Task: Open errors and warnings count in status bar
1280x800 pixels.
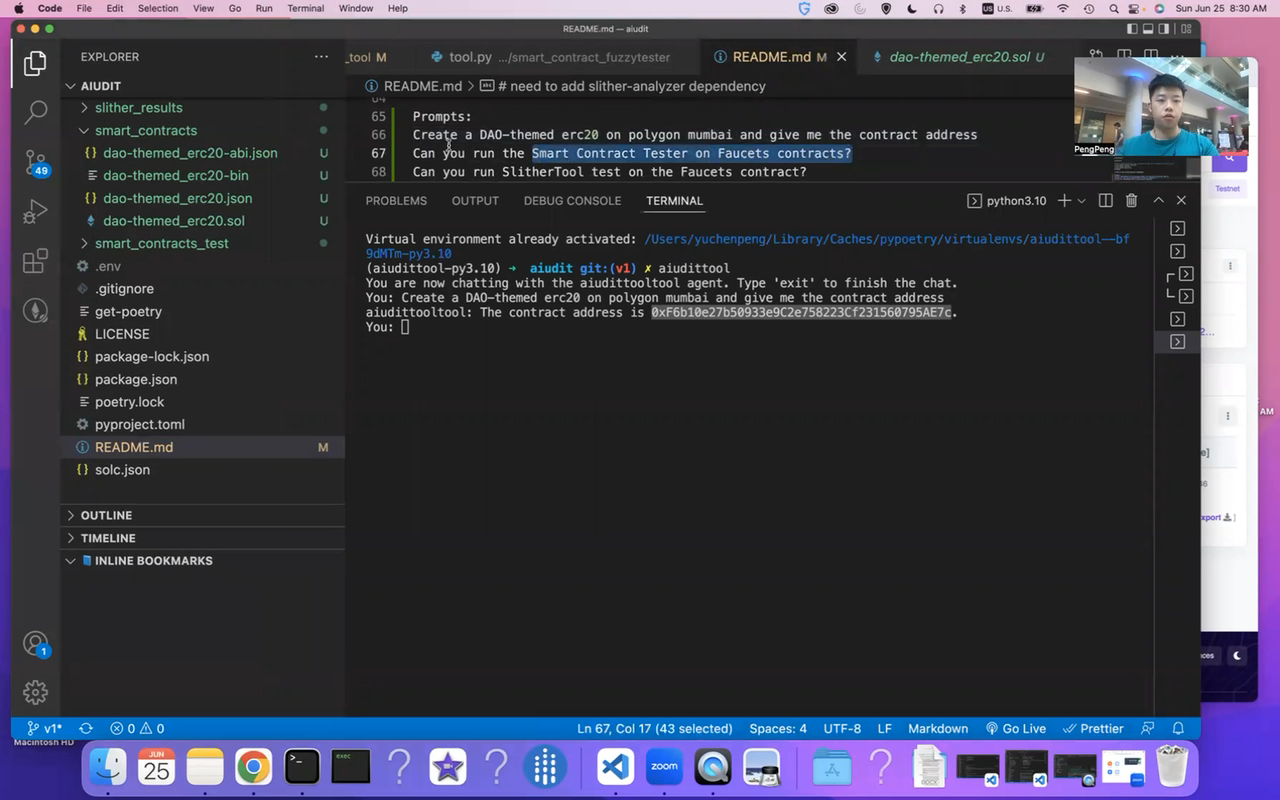Action: pos(138,729)
